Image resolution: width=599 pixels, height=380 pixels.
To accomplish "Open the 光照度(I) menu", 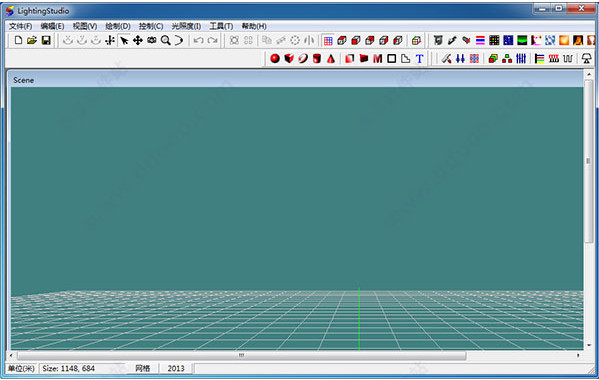I will (x=186, y=26).
